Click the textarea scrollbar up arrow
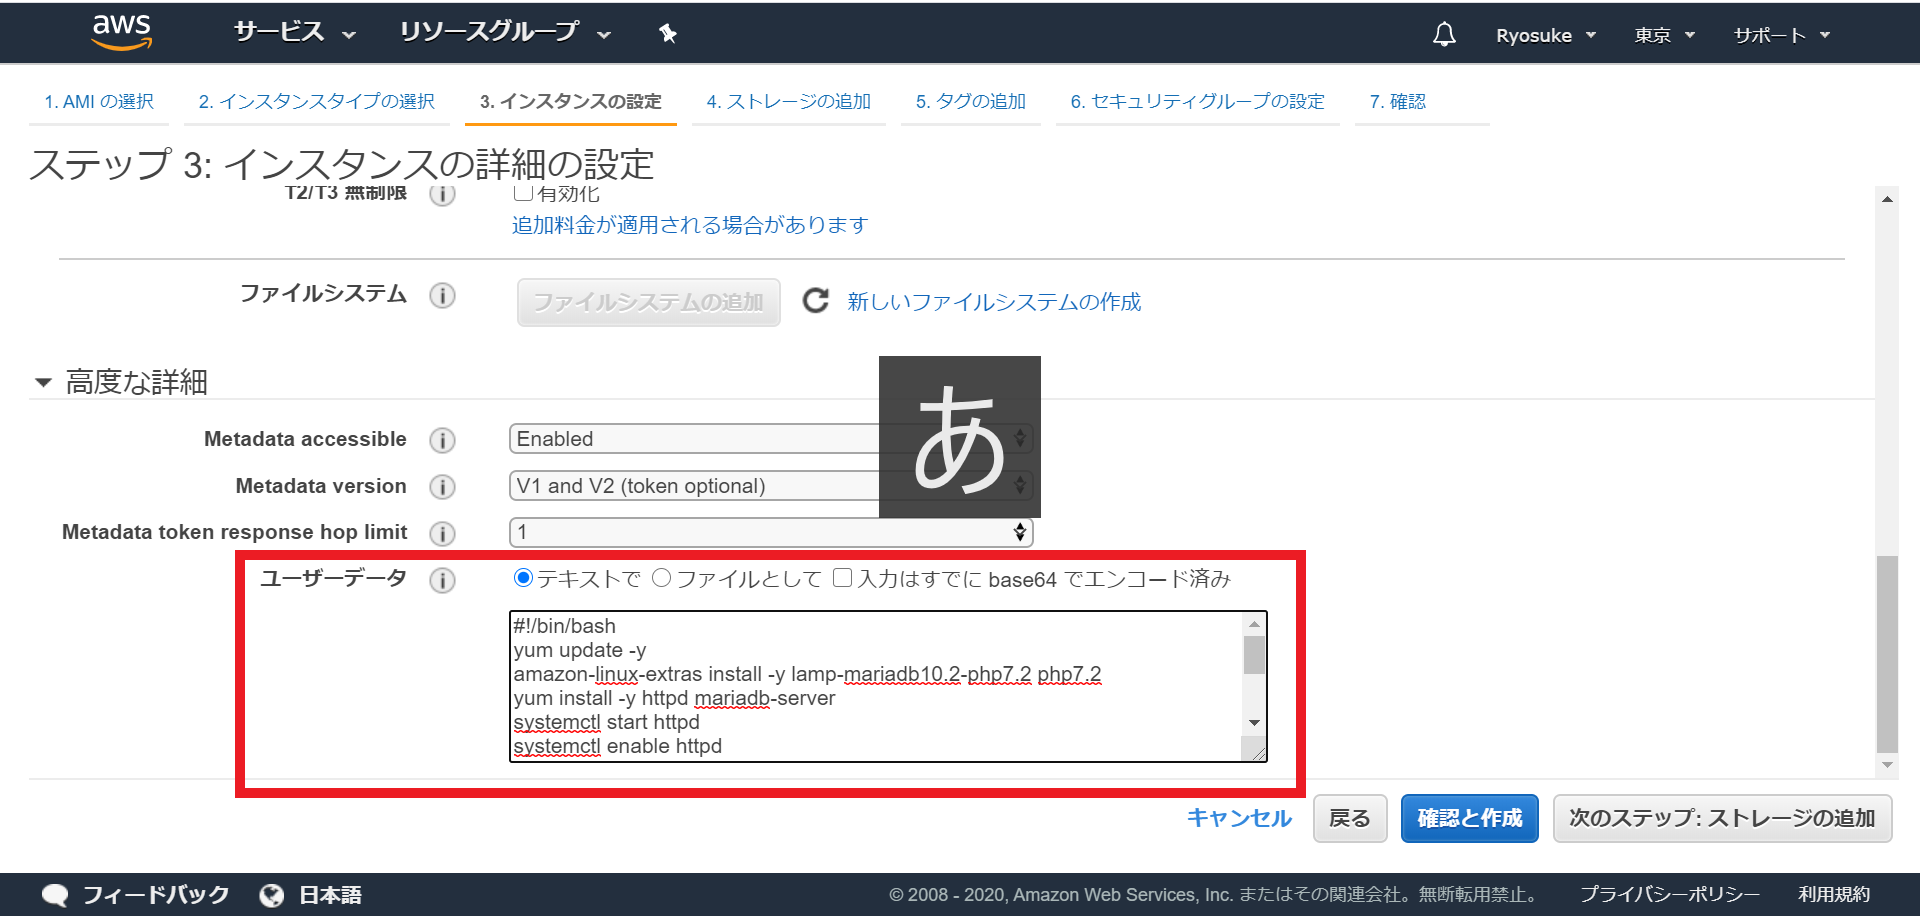The height and width of the screenshot is (916, 1920). click(1254, 624)
